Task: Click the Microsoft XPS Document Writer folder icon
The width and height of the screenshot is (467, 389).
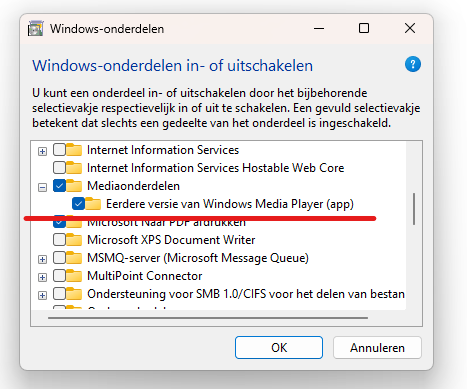Action: click(74, 240)
